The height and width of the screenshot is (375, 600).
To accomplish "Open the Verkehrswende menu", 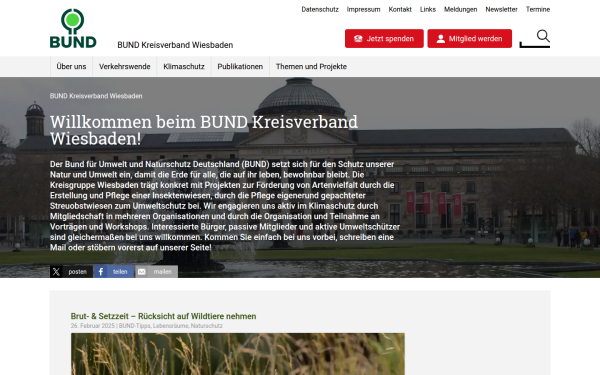I will pos(125,67).
